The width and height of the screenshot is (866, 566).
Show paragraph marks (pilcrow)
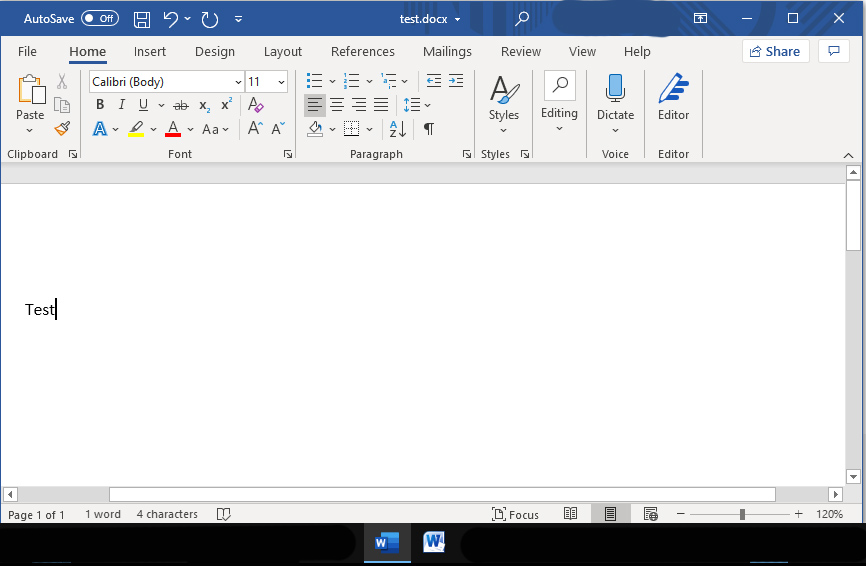[x=429, y=129]
